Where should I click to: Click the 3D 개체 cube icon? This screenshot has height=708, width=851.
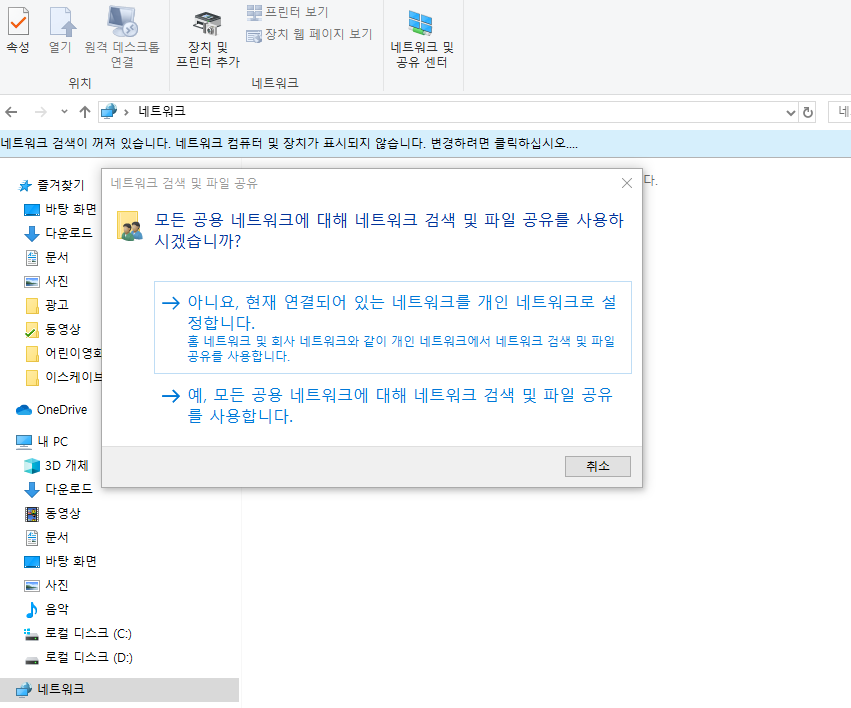point(32,465)
